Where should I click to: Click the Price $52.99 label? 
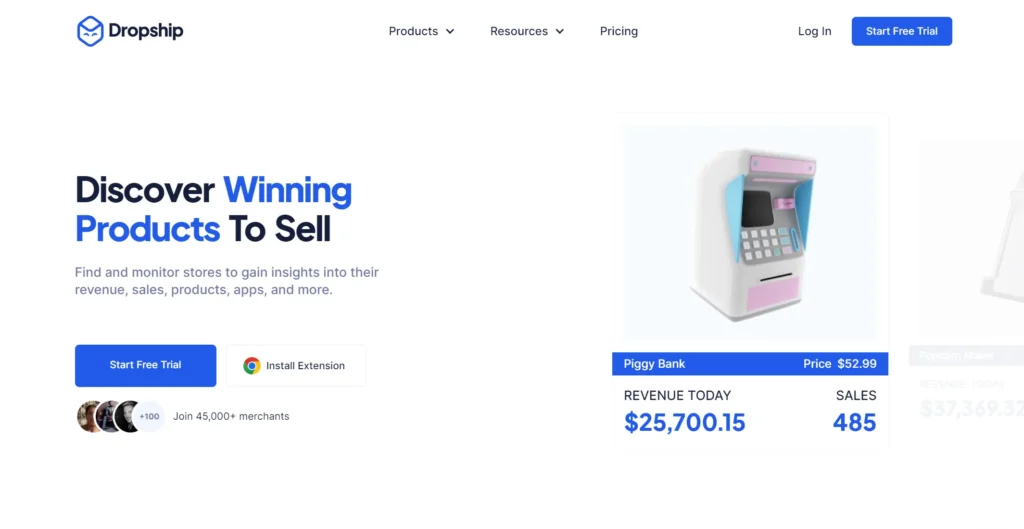840,364
